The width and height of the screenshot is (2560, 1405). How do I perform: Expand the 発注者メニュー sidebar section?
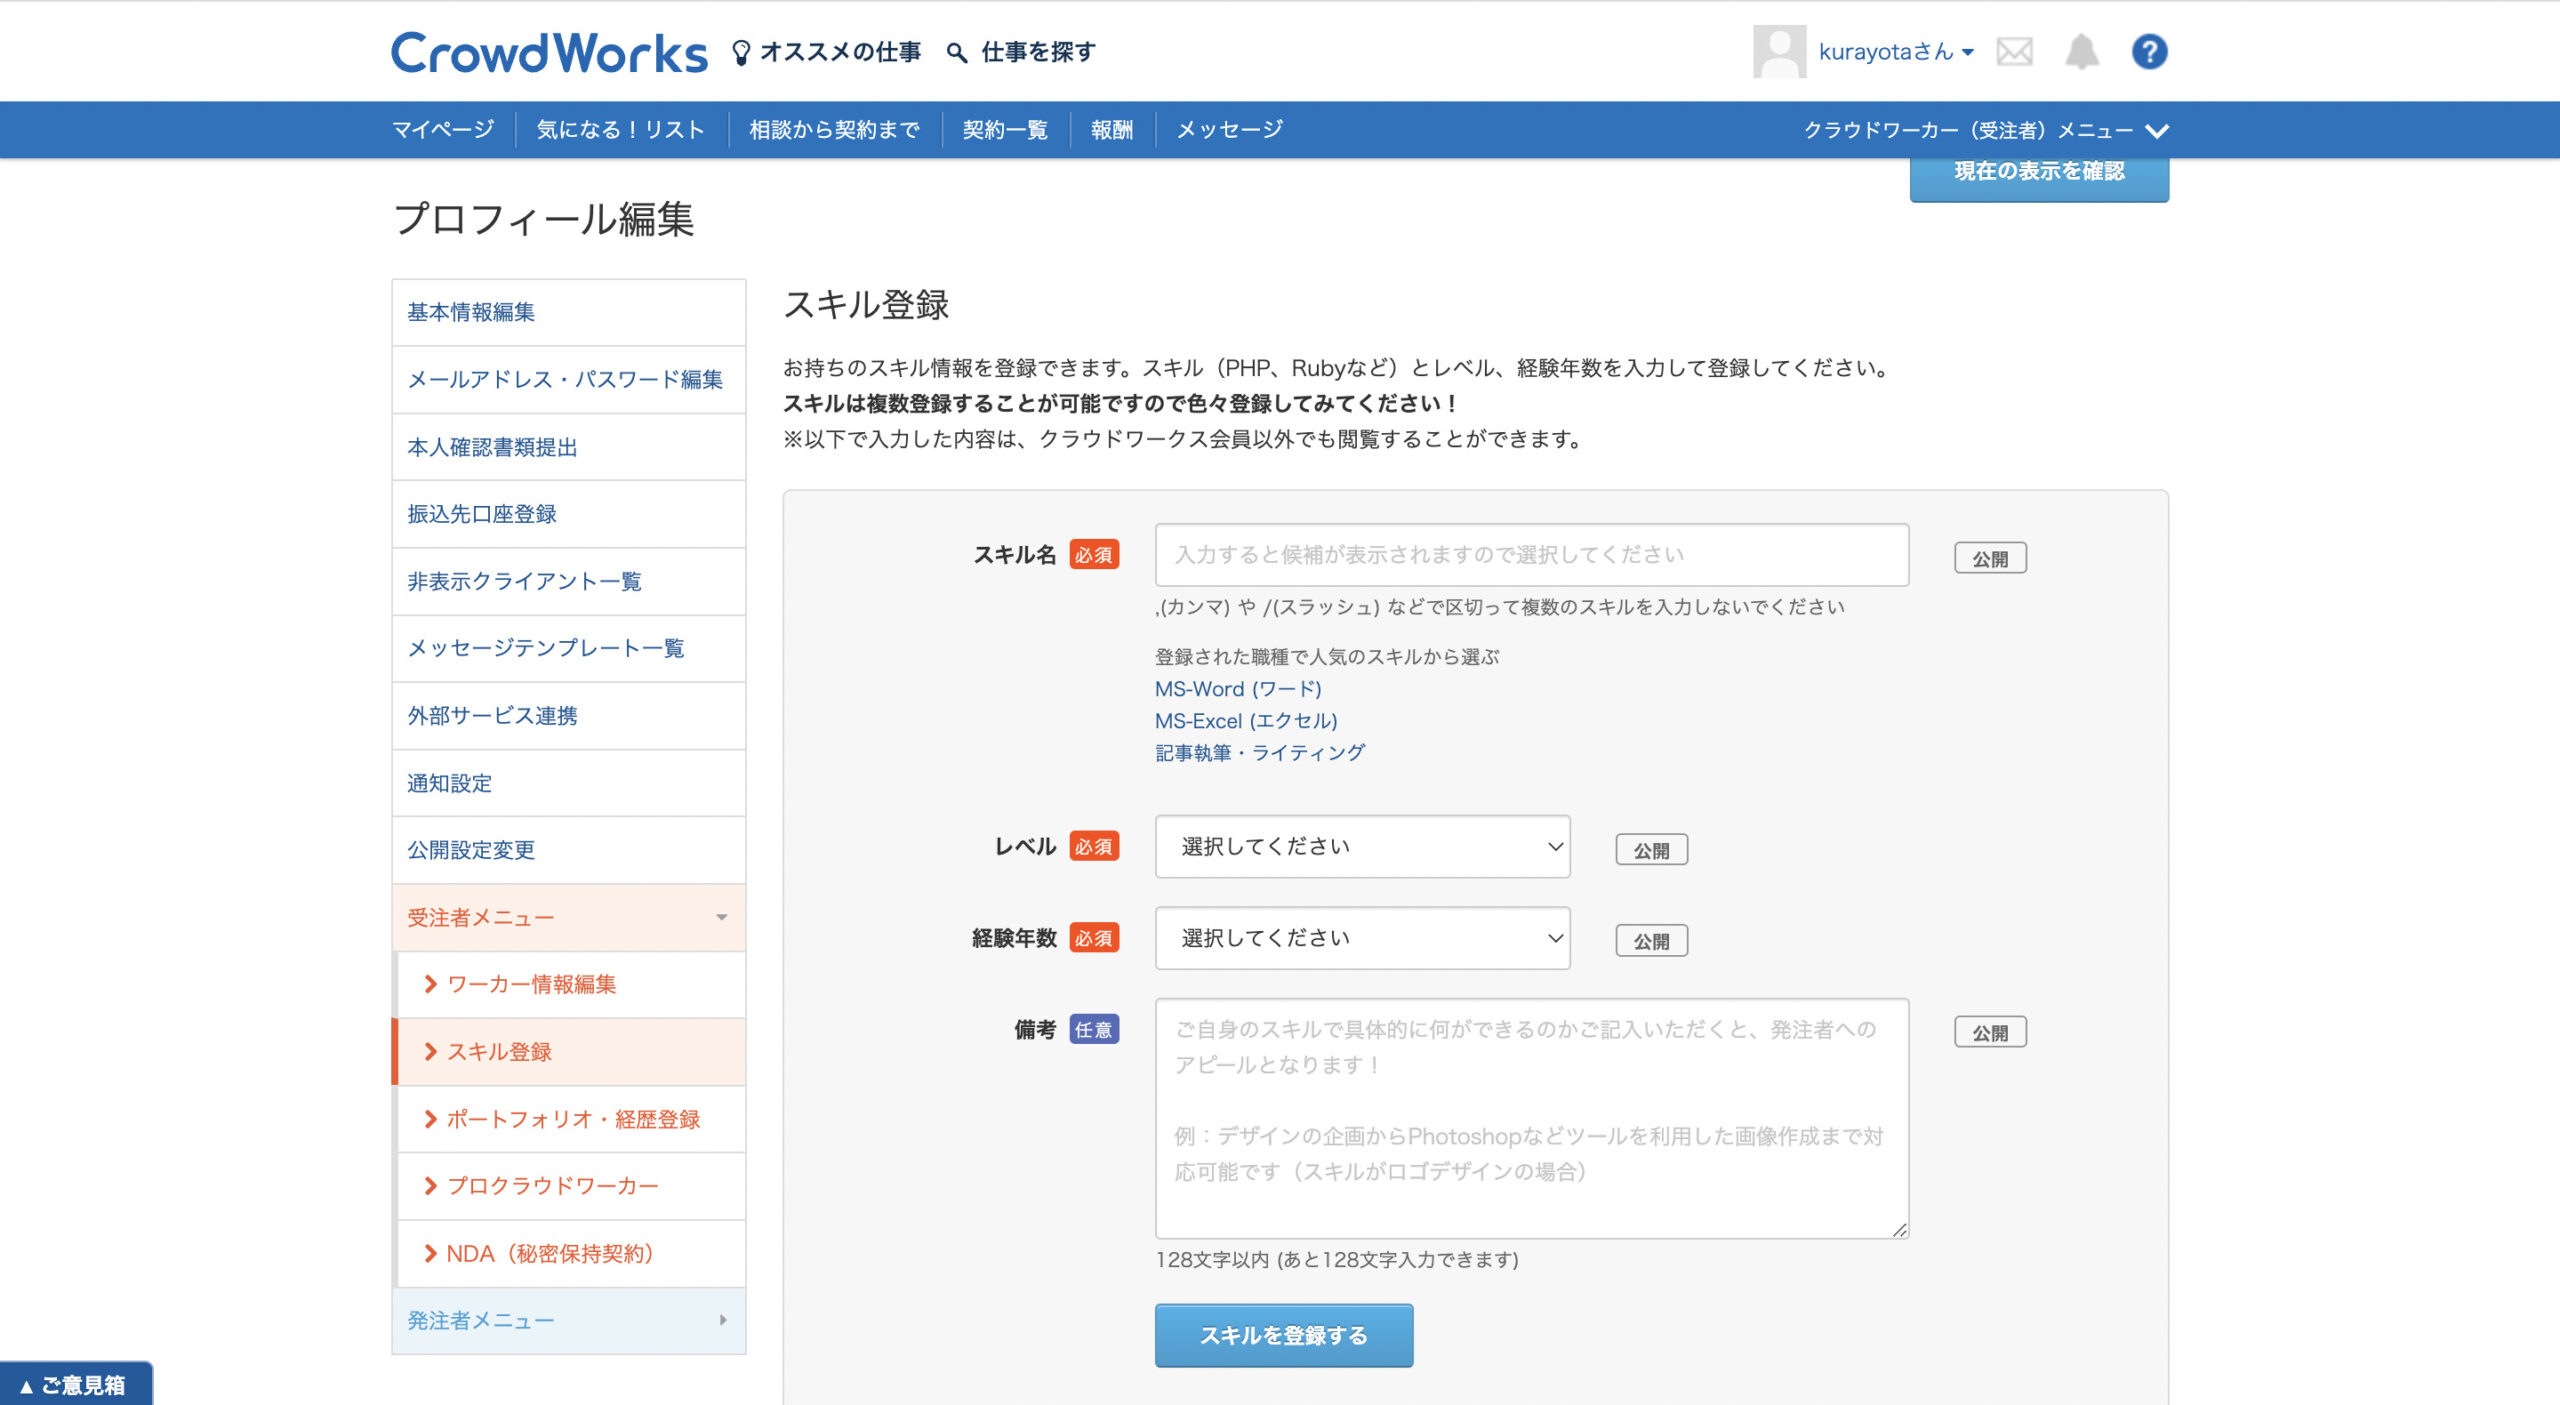[568, 1320]
